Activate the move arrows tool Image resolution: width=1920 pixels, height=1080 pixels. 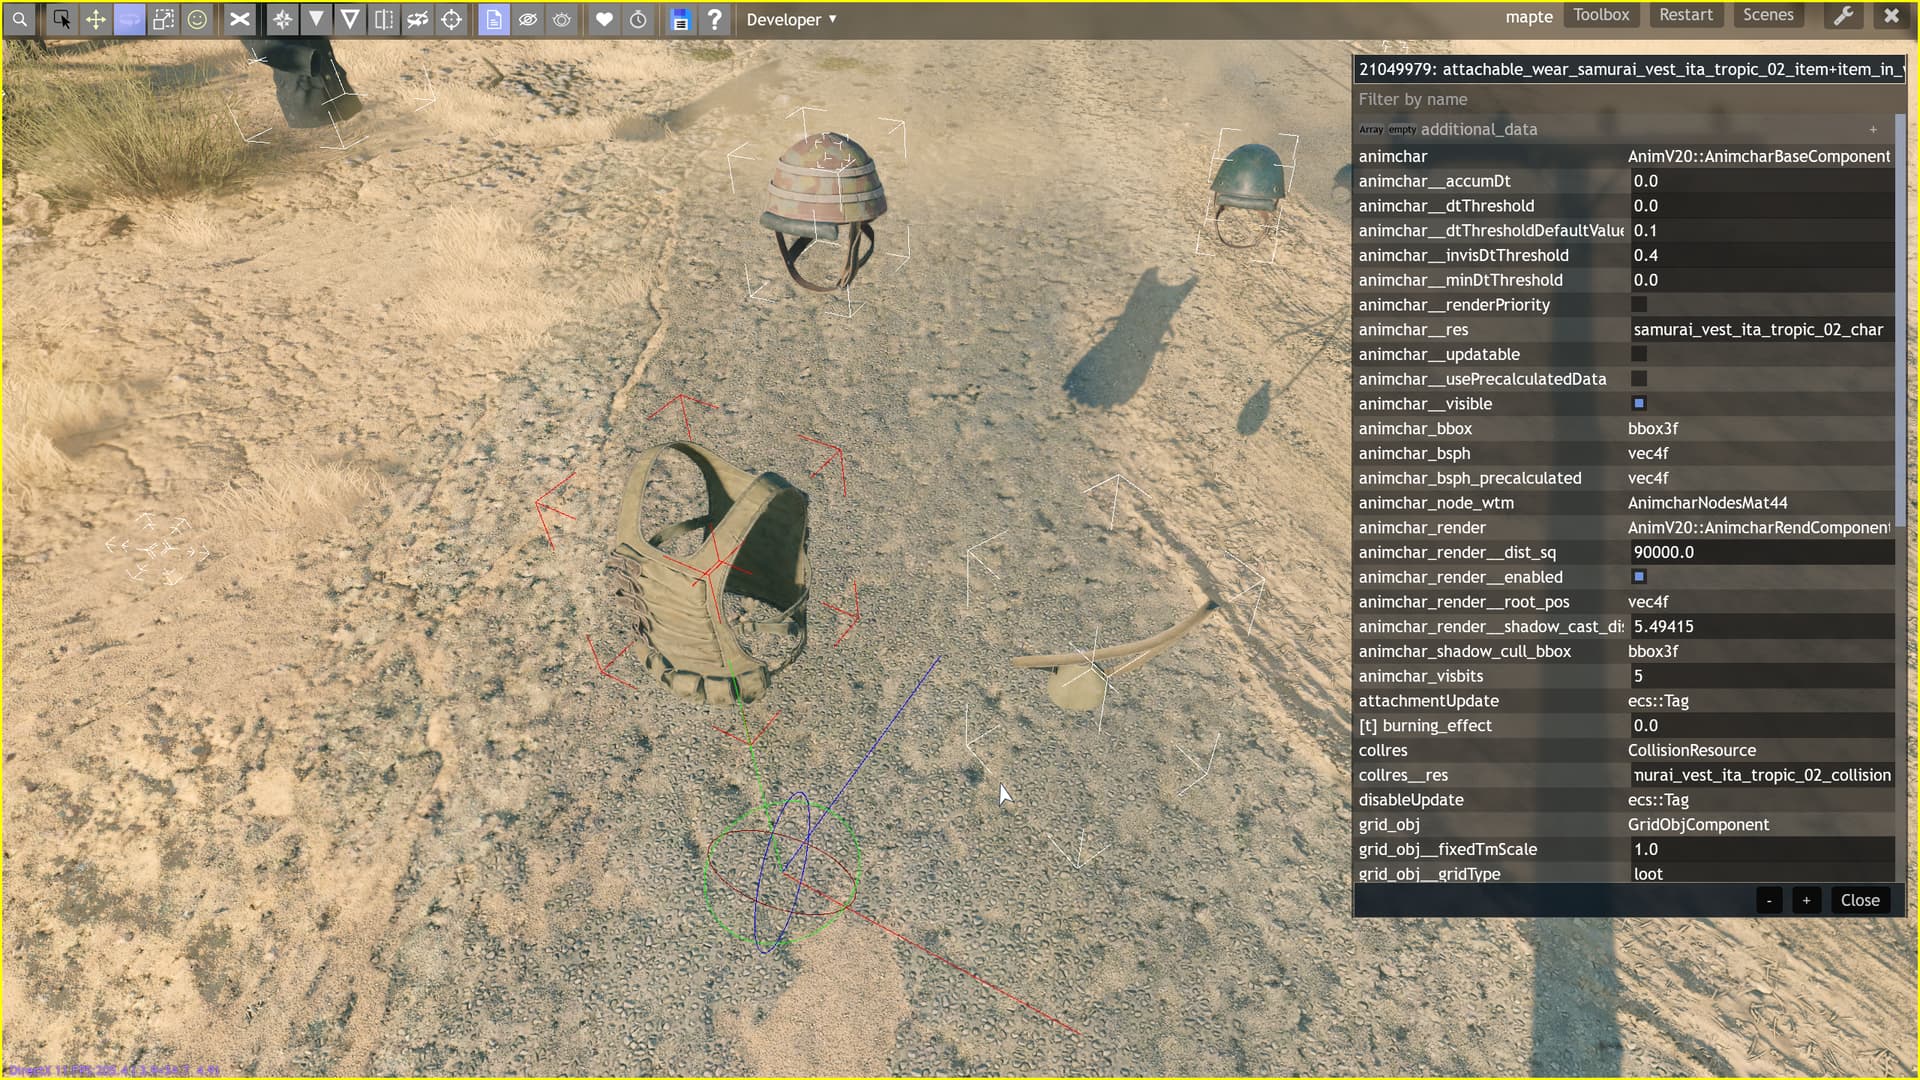click(x=95, y=19)
